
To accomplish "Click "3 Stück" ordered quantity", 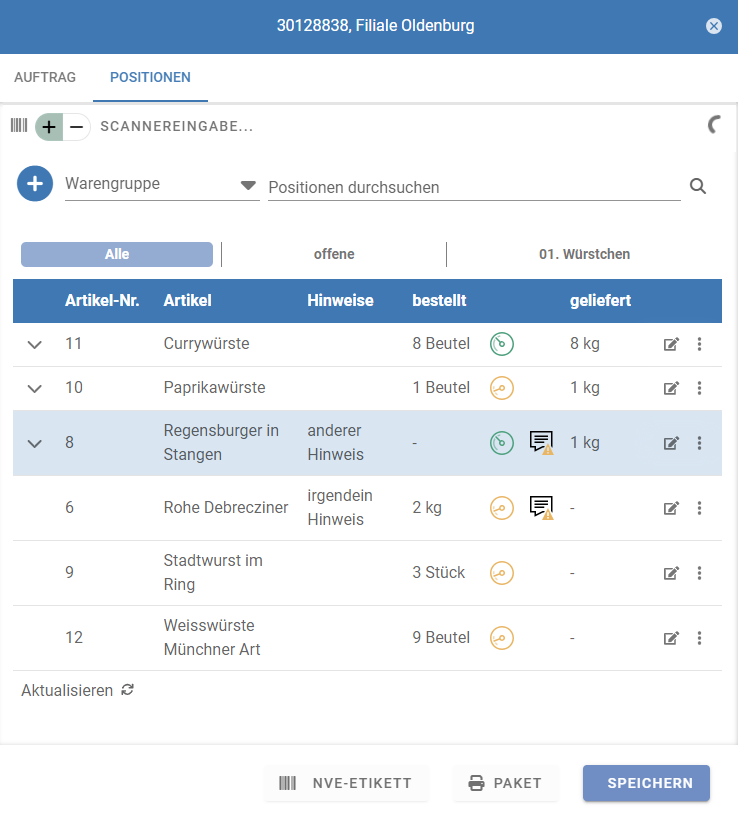I will coord(438,572).
